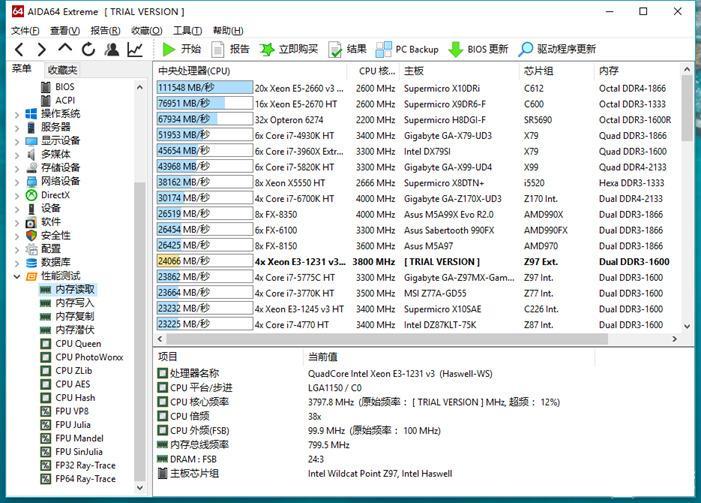Expand the 网络设备 tree node
701x503 pixels.
(17, 182)
